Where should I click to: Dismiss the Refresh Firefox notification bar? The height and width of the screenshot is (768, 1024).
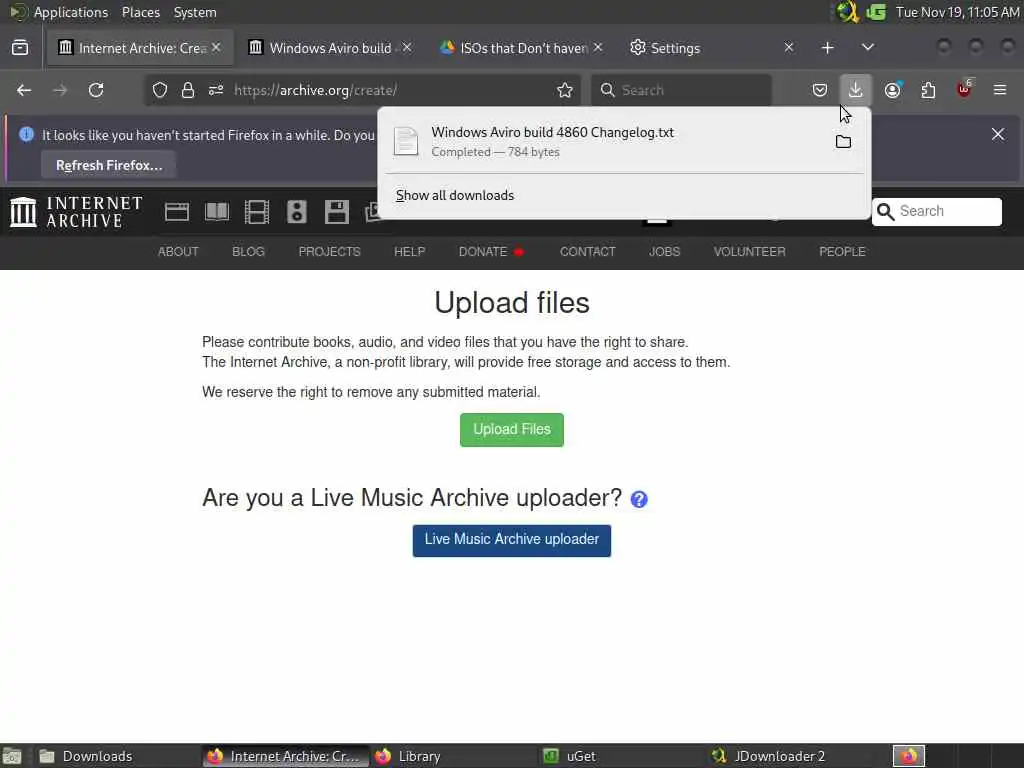click(998, 134)
